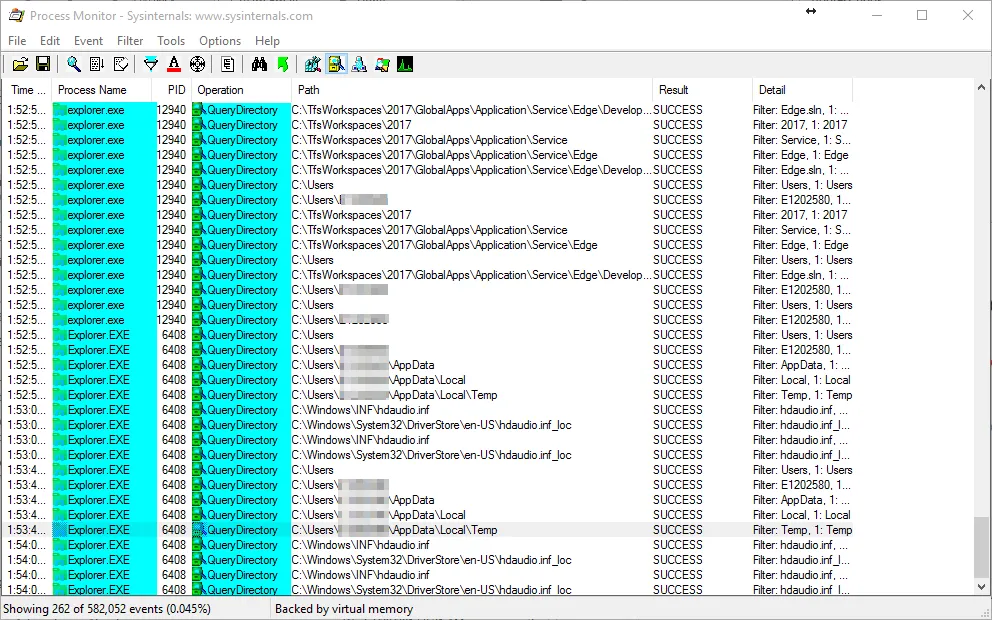Open Find with the binoculars icon
992x620 pixels.
tap(259, 64)
